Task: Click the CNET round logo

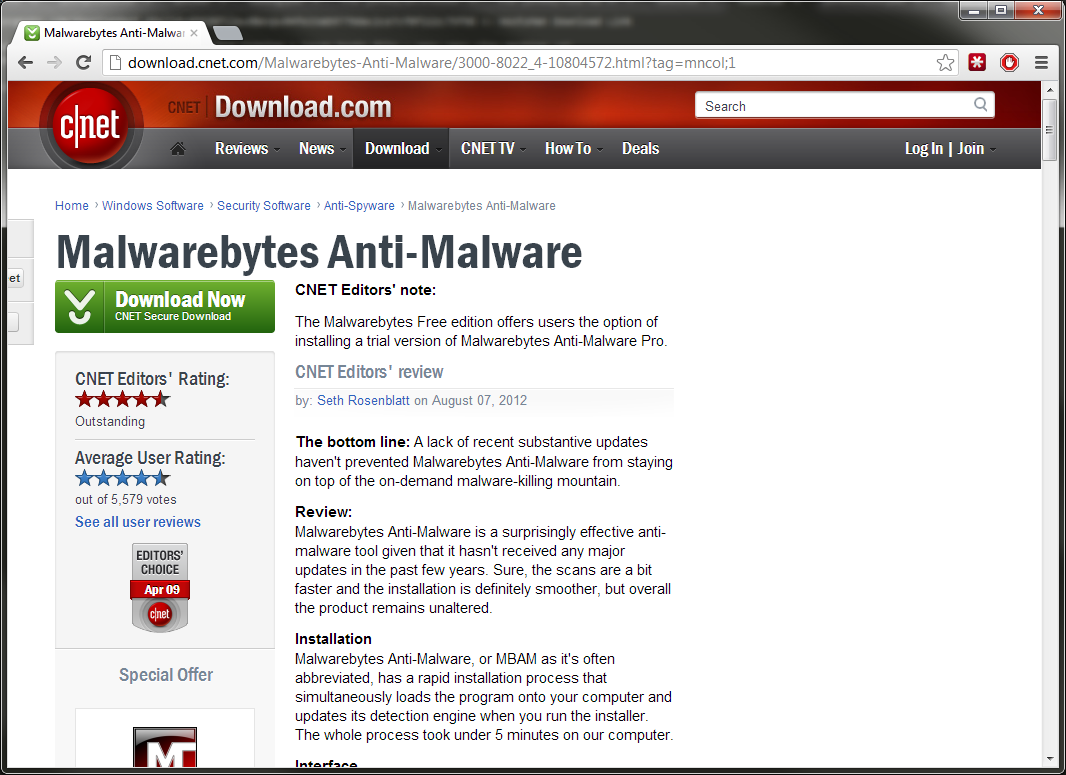Action: tap(90, 125)
